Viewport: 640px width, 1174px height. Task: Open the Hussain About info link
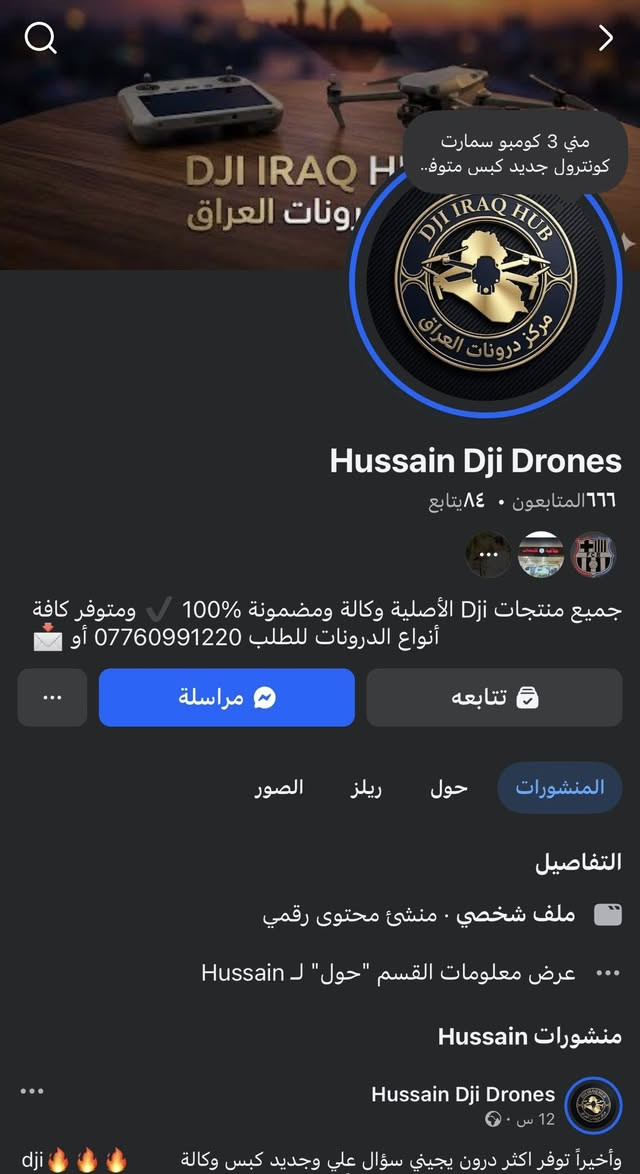coord(388,973)
